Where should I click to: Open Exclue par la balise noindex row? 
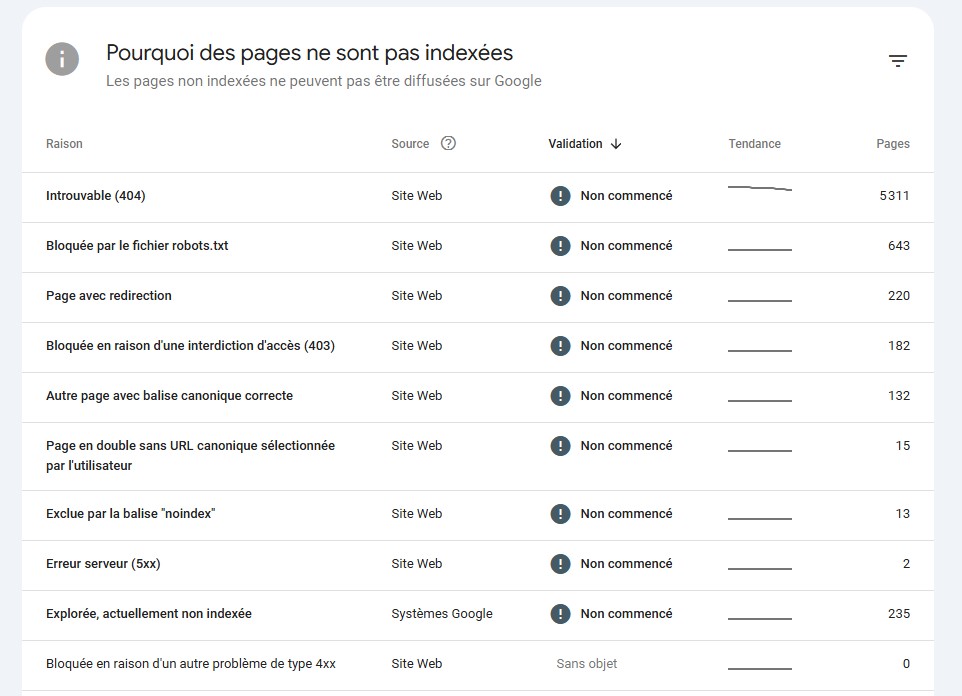click(131, 514)
